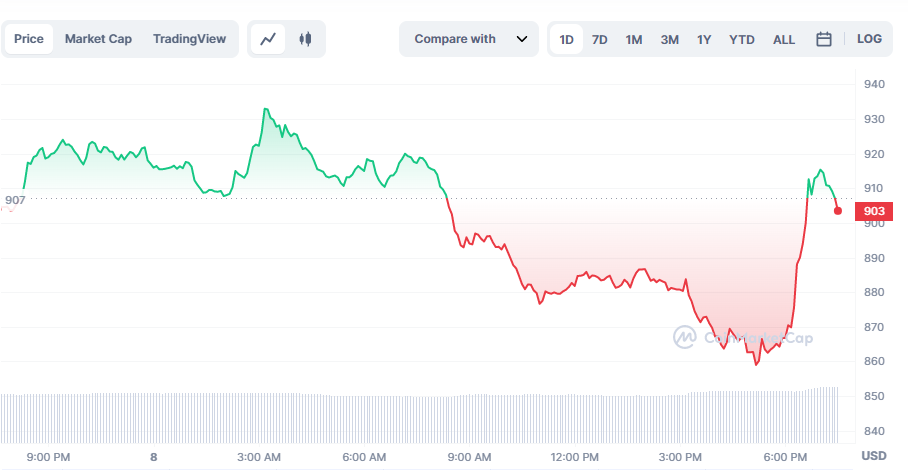Show the 3M time range

(669, 39)
